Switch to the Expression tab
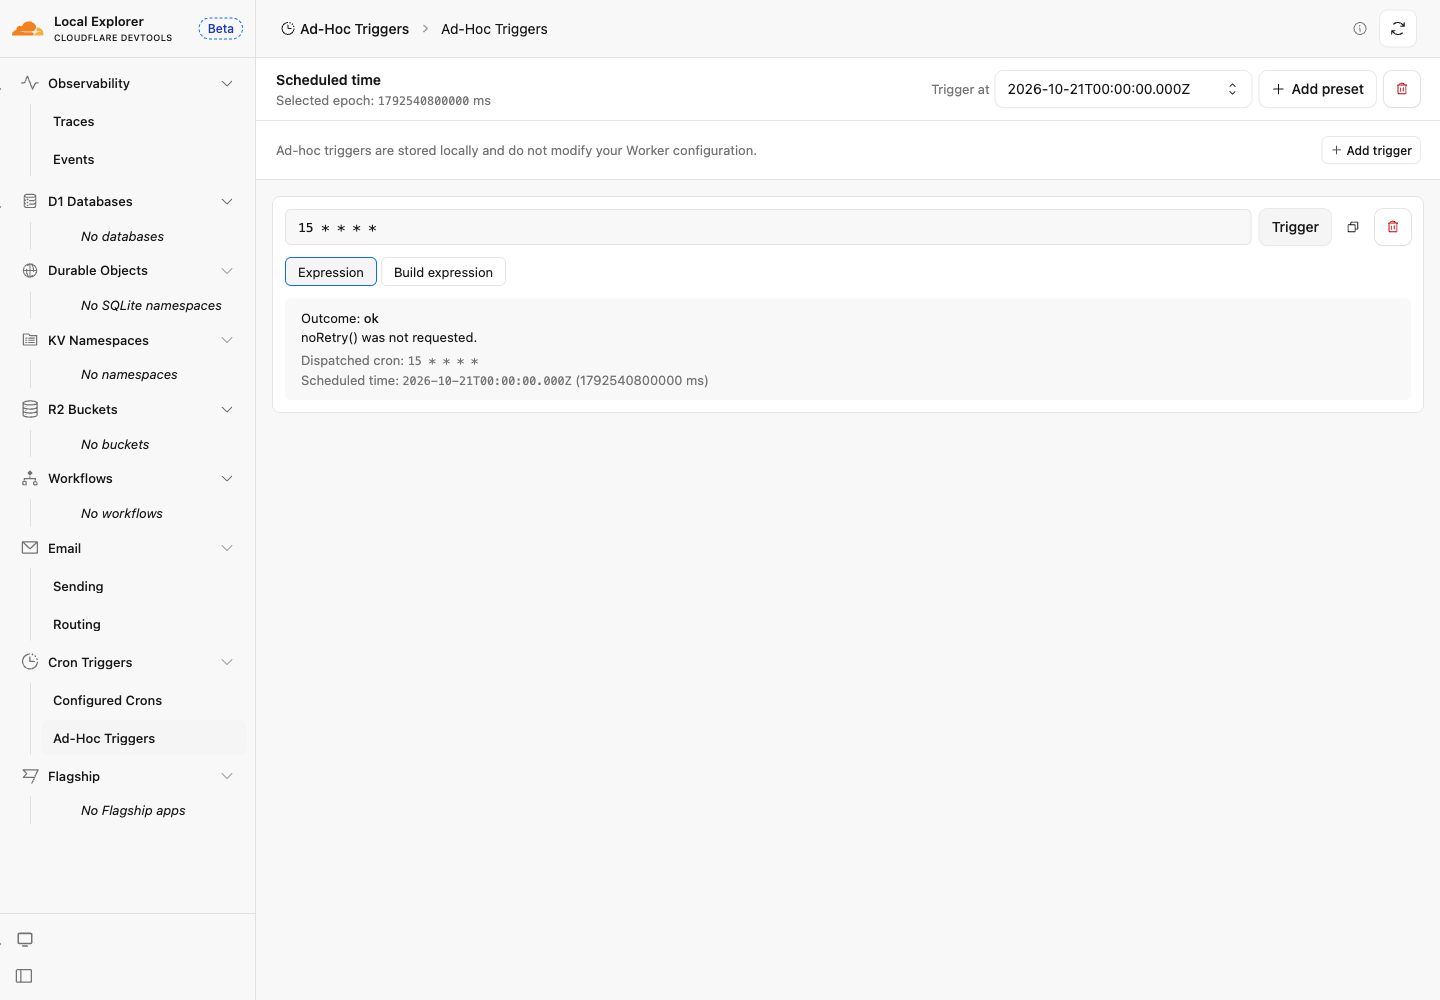This screenshot has width=1440, height=1000. click(x=331, y=272)
